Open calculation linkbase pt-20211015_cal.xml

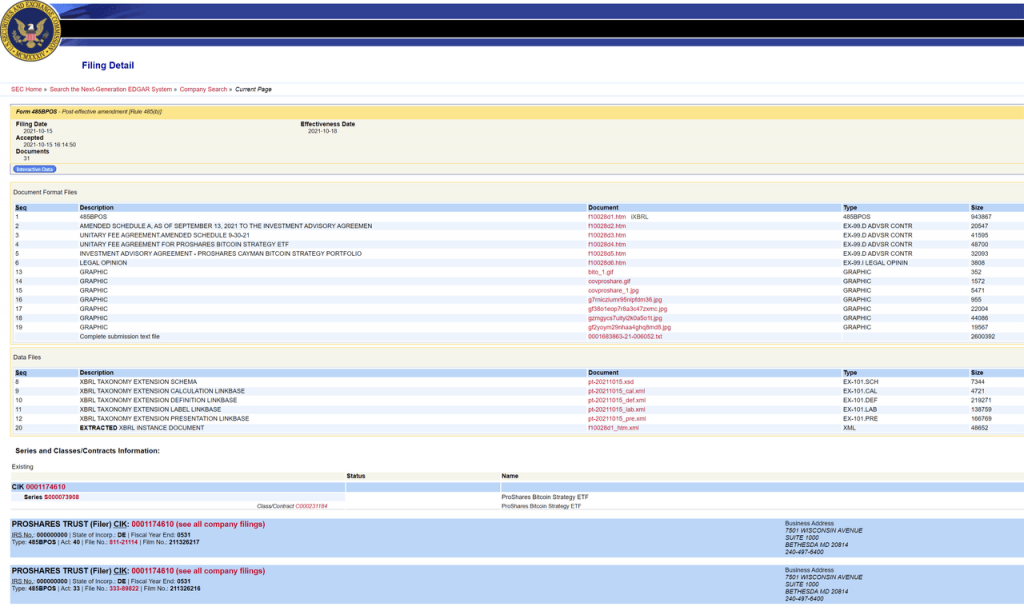(x=616, y=391)
